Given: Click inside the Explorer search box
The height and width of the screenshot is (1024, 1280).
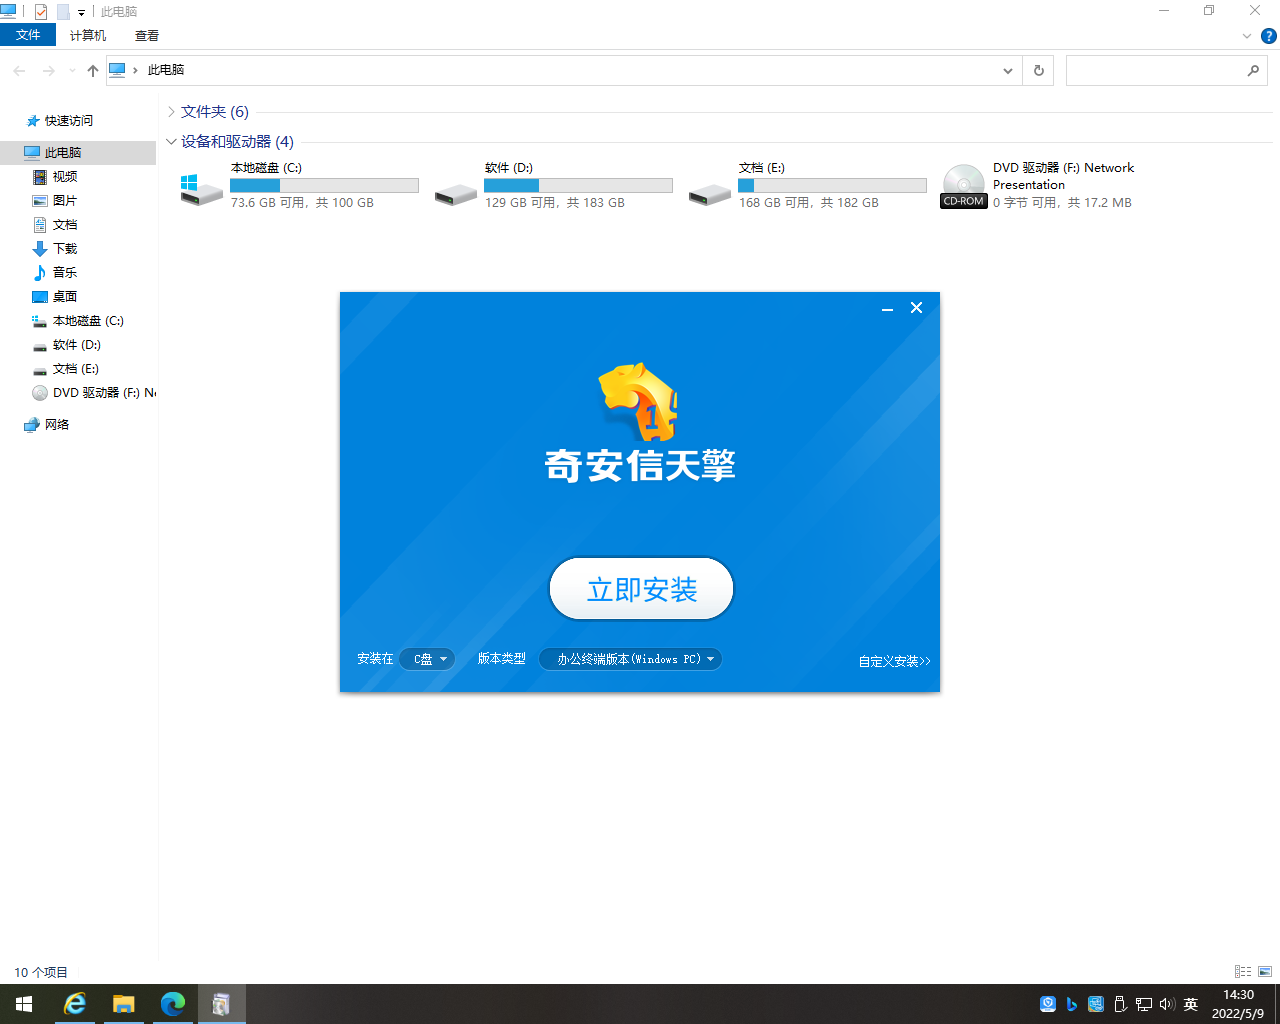Looking at the screenshot, I should click(x=1155, y=70).
